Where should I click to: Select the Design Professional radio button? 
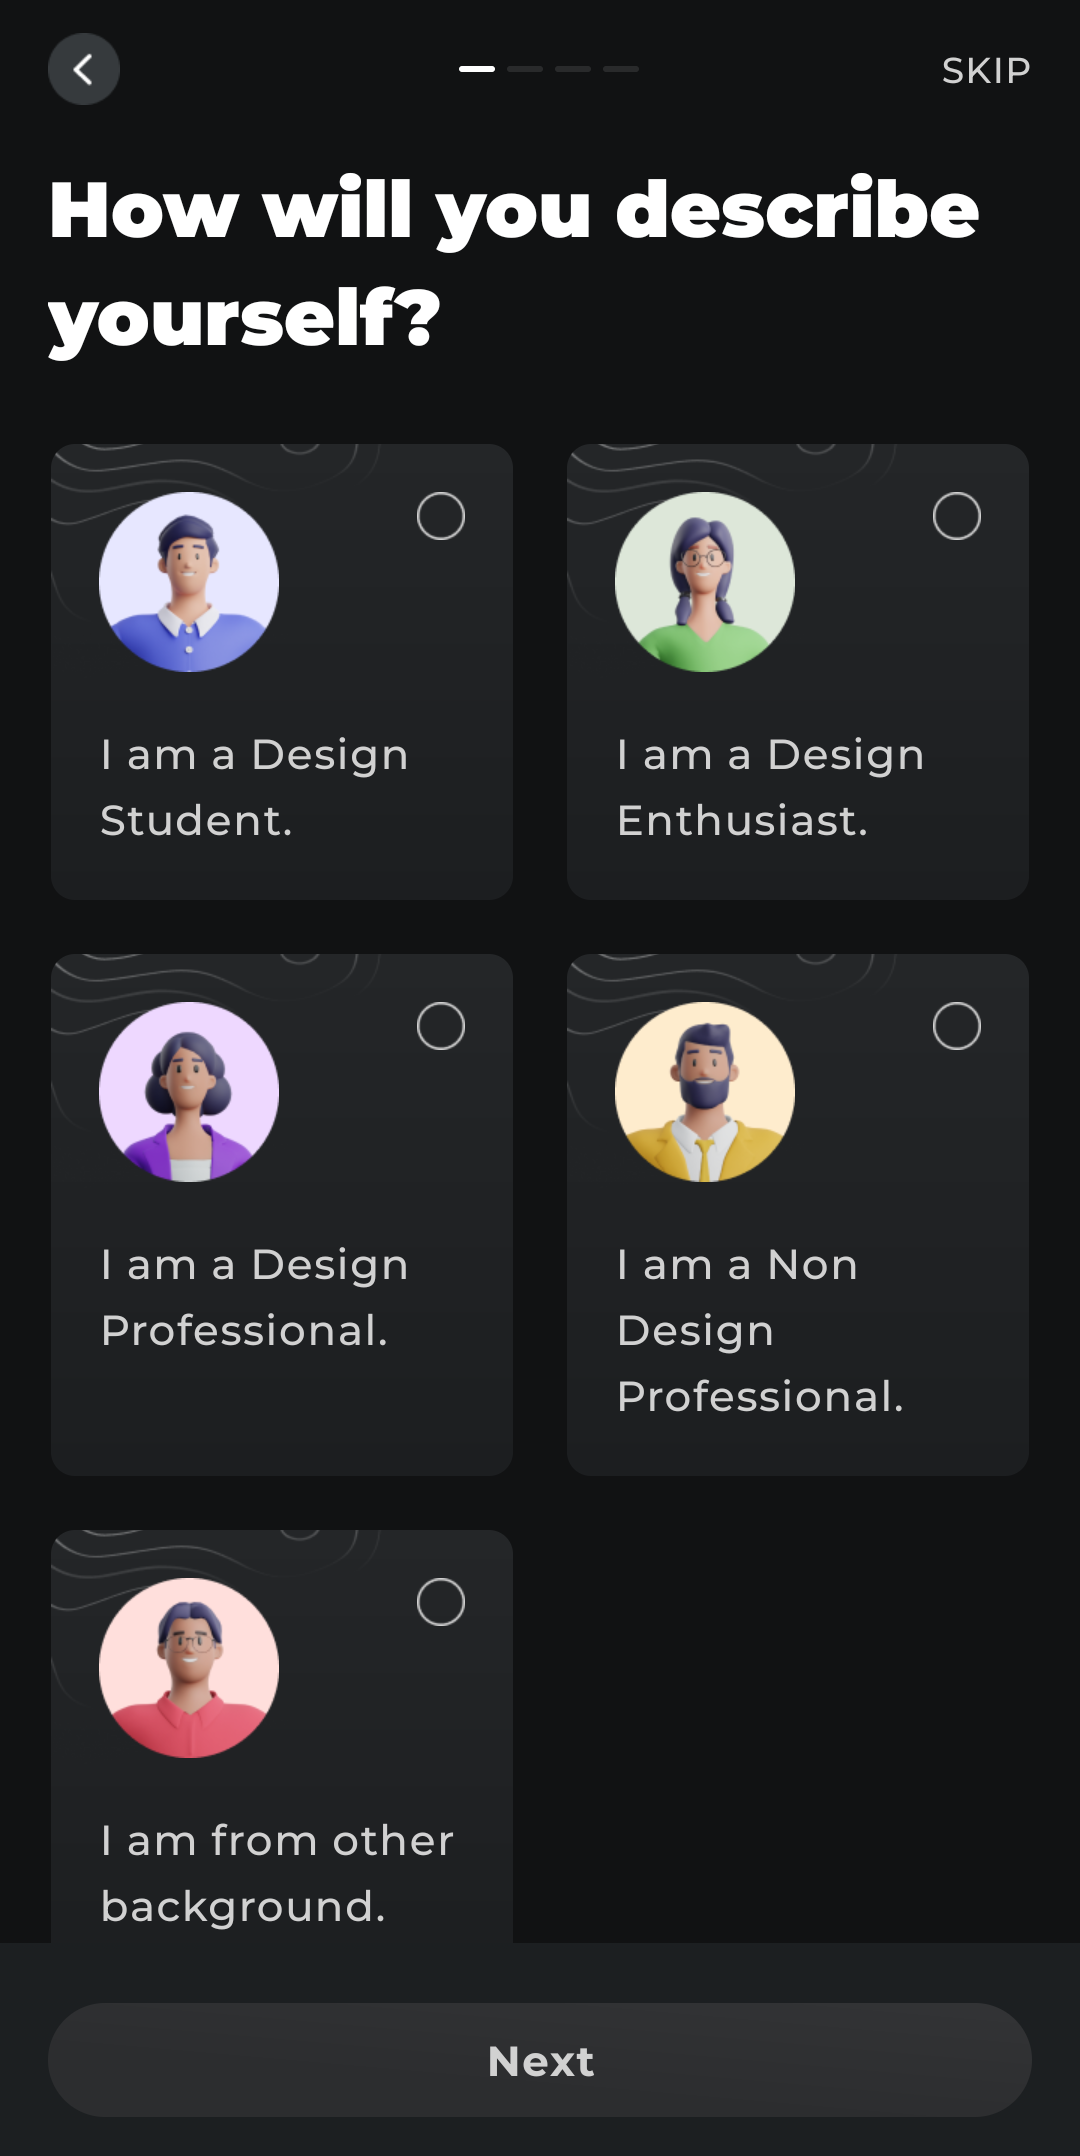pyautogui.click(x=441, y=1026)
